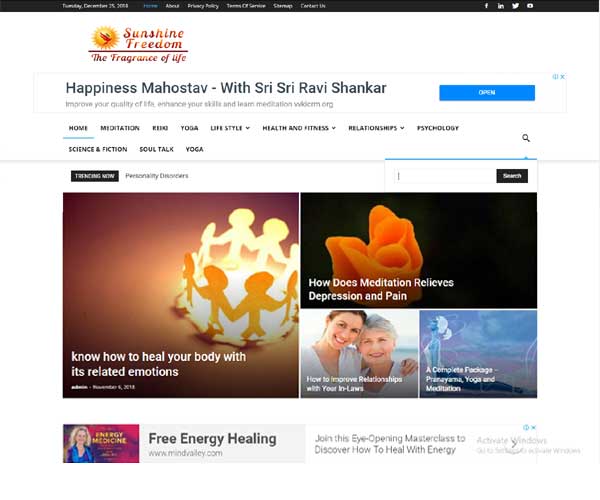
Task: Open the Reiki menu item
Action: click(x=160, y=128)
